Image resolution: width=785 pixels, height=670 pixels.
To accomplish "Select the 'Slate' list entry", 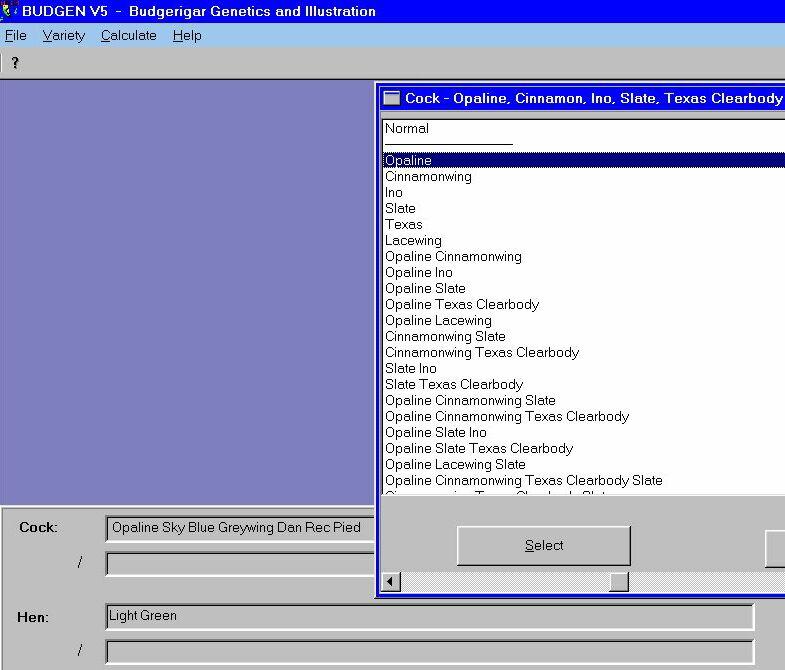I will pos(584,208).
